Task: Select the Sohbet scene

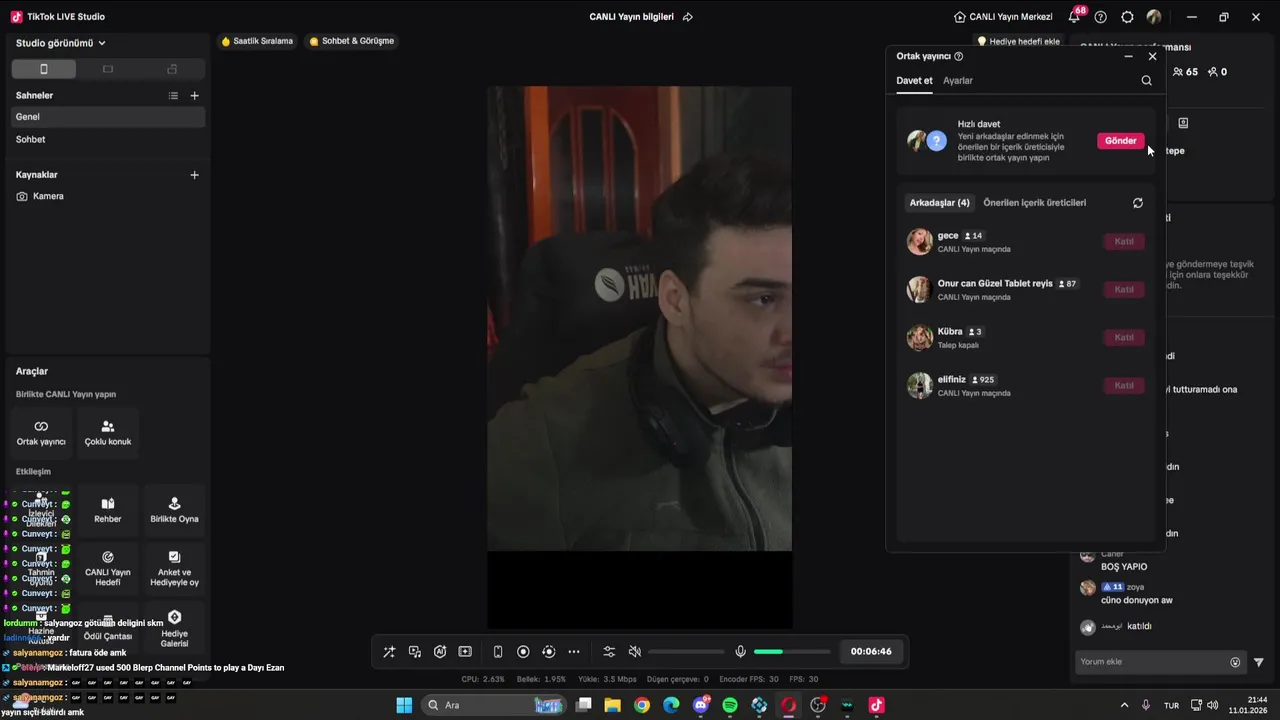Action: tap(107, 140)
